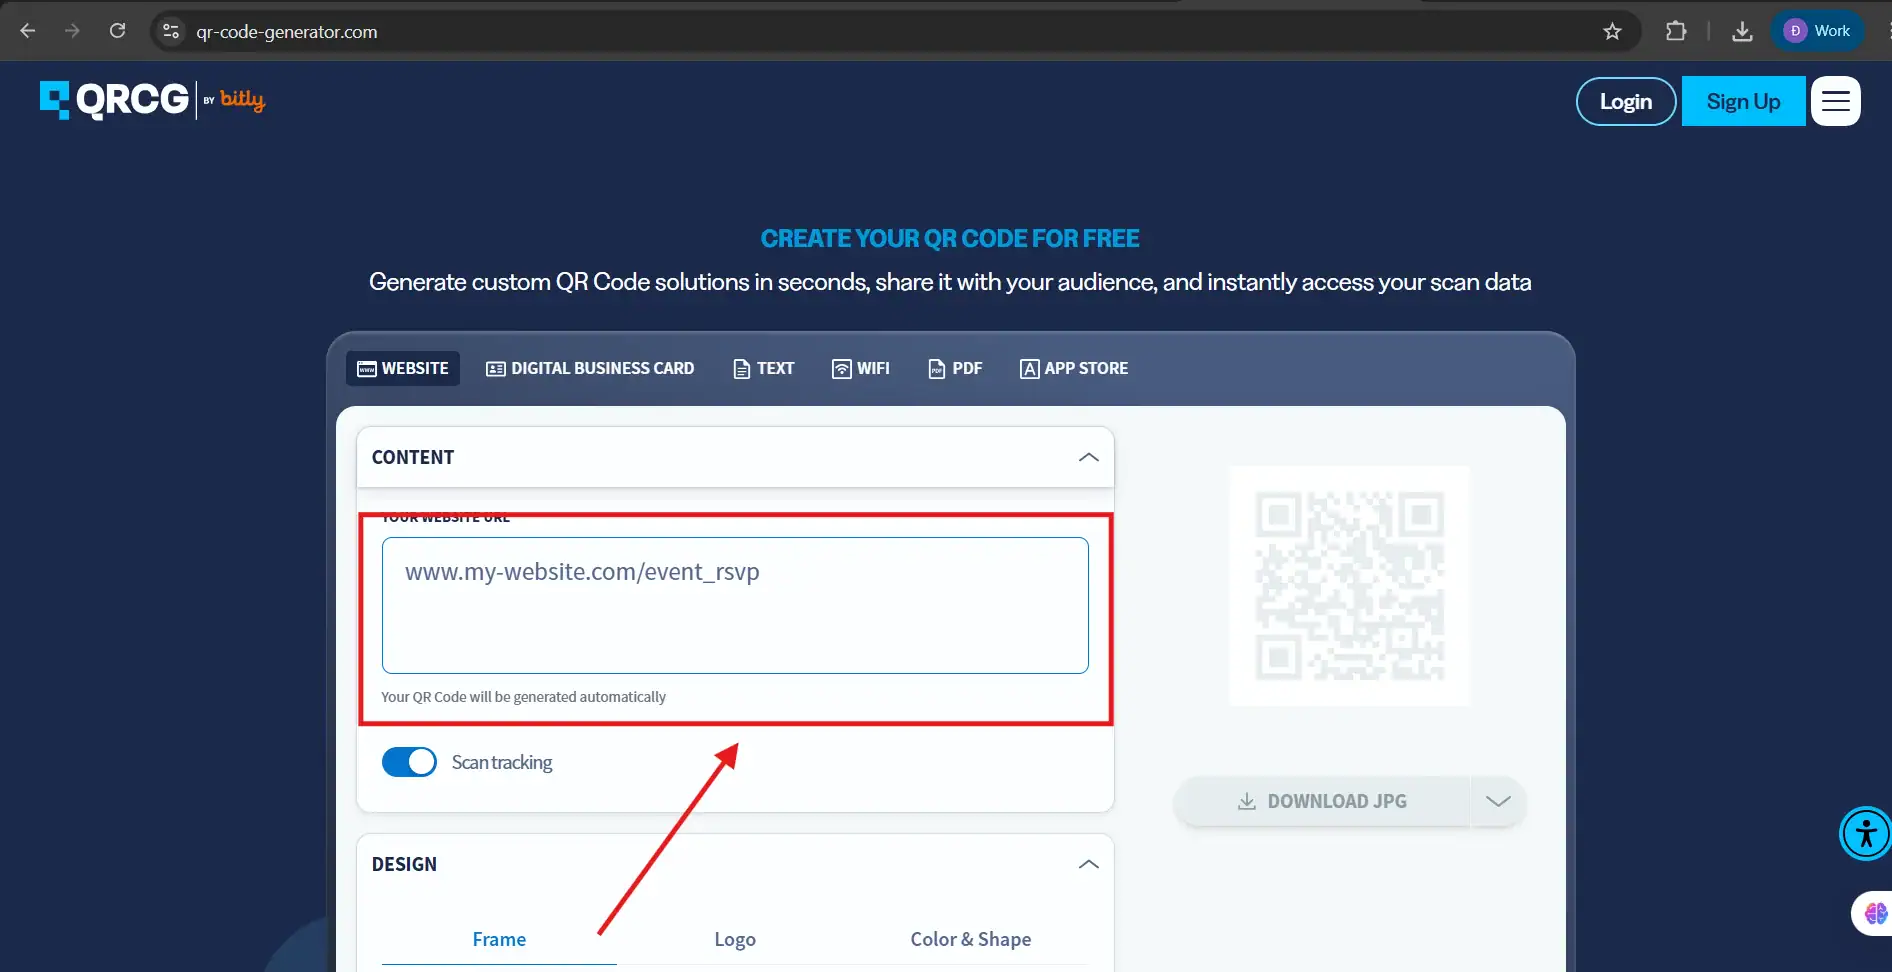Screen dimensions: 1892x972
Task: Open the browser extensions puzzle icon
Action: click(1676, 31)
